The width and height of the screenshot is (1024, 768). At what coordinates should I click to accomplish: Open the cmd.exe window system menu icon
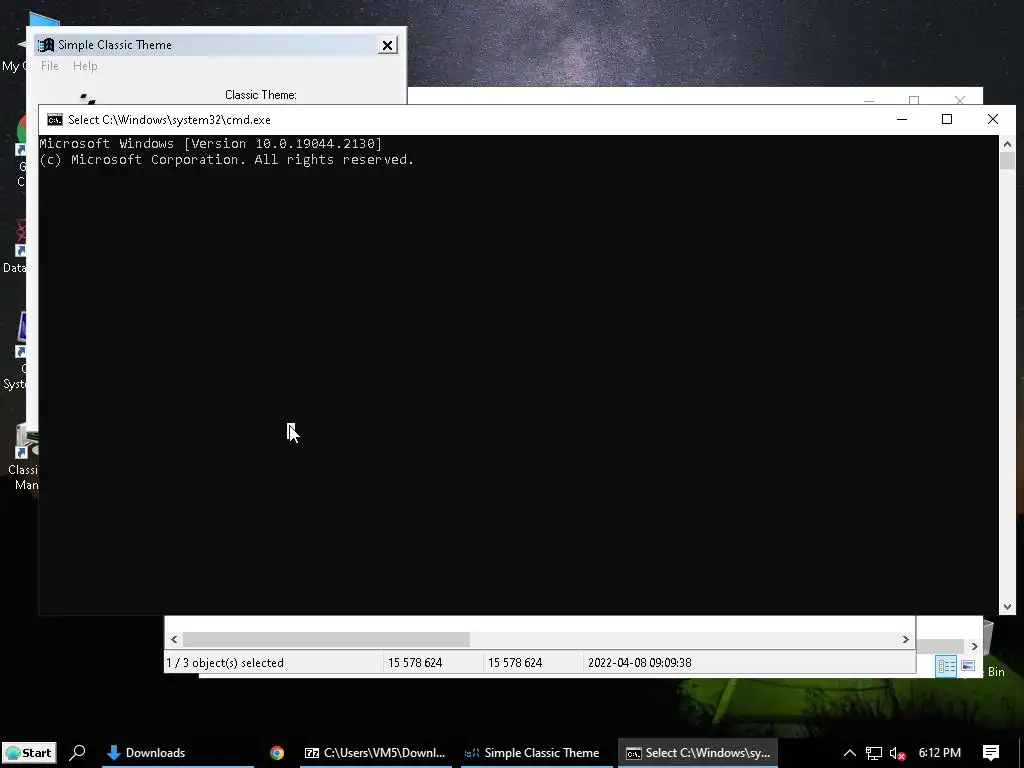55,120
